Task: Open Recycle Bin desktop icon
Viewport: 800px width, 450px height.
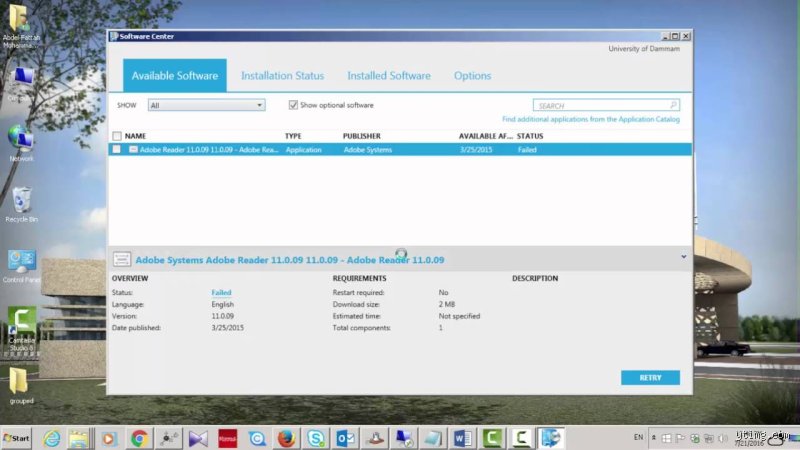Action: [21, 205]
